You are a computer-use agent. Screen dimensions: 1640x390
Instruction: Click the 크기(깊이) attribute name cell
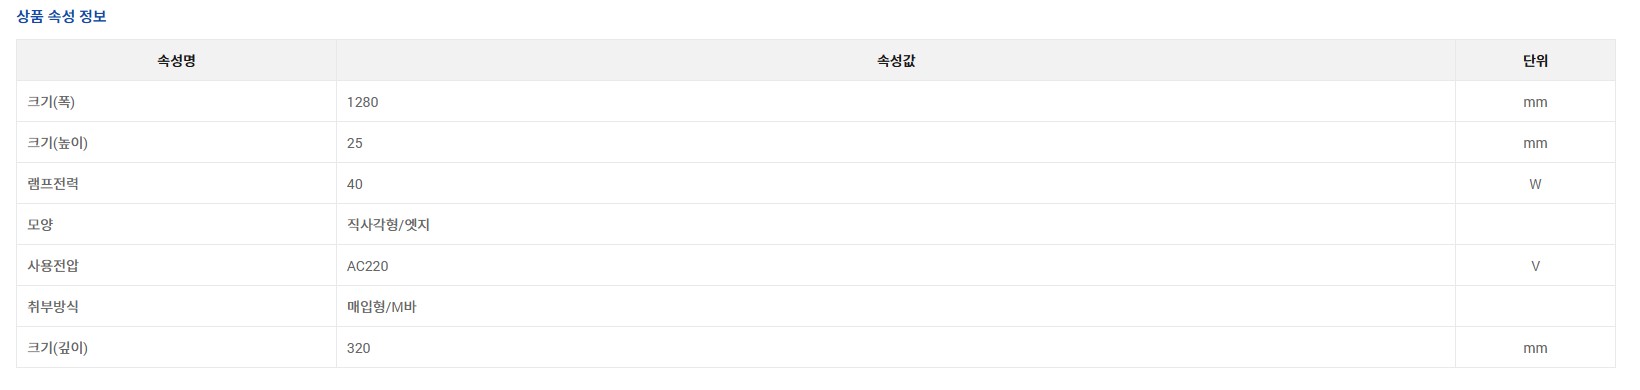click(x=176, y=348)
